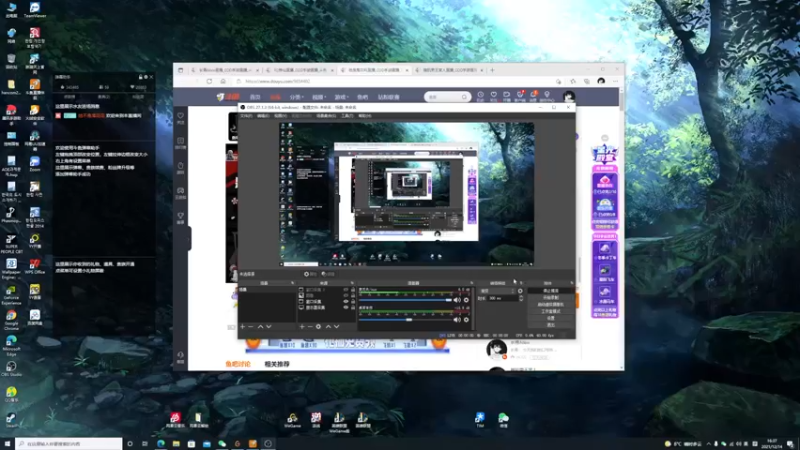Remove selected scene with minus icon
This screenshot has height=450, width=800.
click(x=251, y=327)
